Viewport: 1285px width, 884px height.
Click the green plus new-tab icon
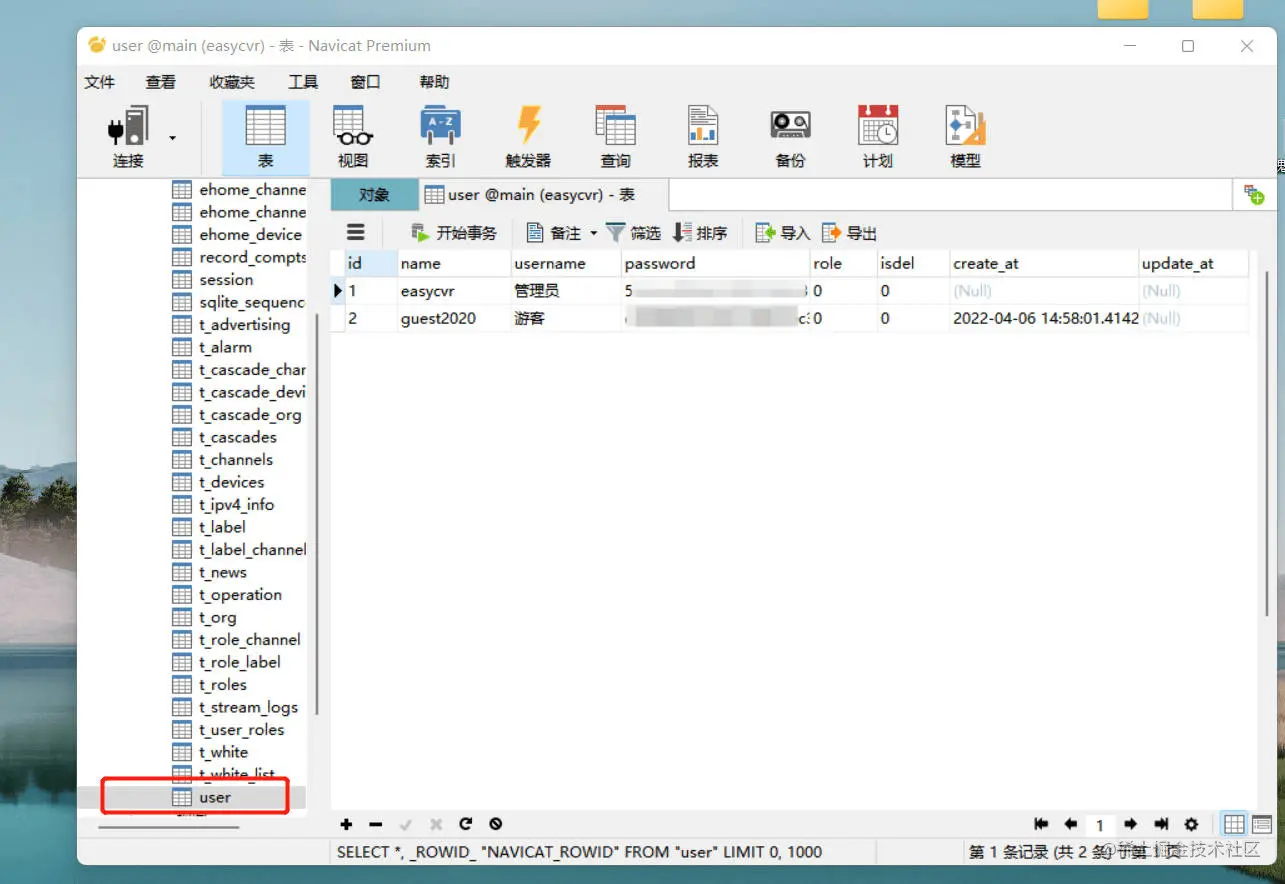point(1254,195)
